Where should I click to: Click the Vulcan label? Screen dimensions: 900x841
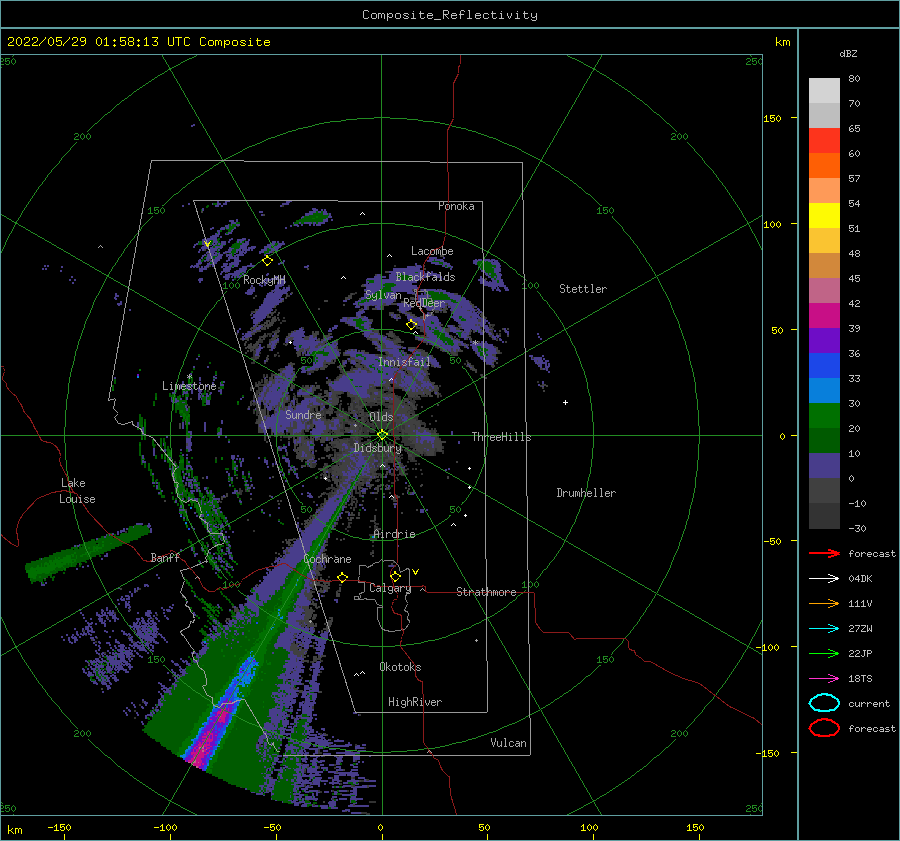click(509, 743)
